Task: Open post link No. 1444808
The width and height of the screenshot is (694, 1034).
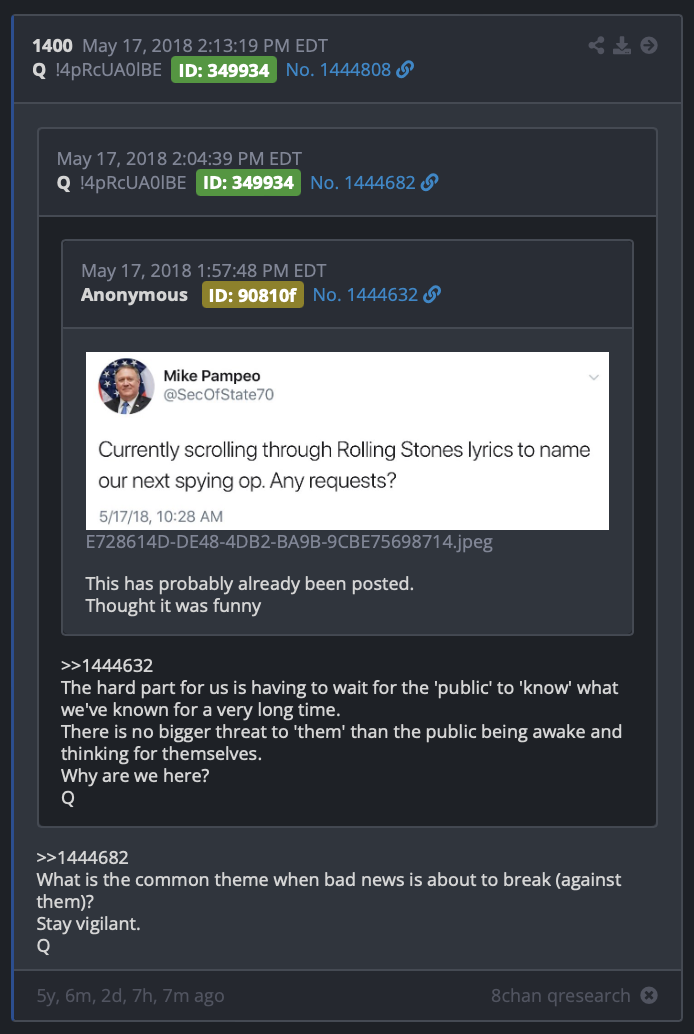Action: click(x=338, y=70)
